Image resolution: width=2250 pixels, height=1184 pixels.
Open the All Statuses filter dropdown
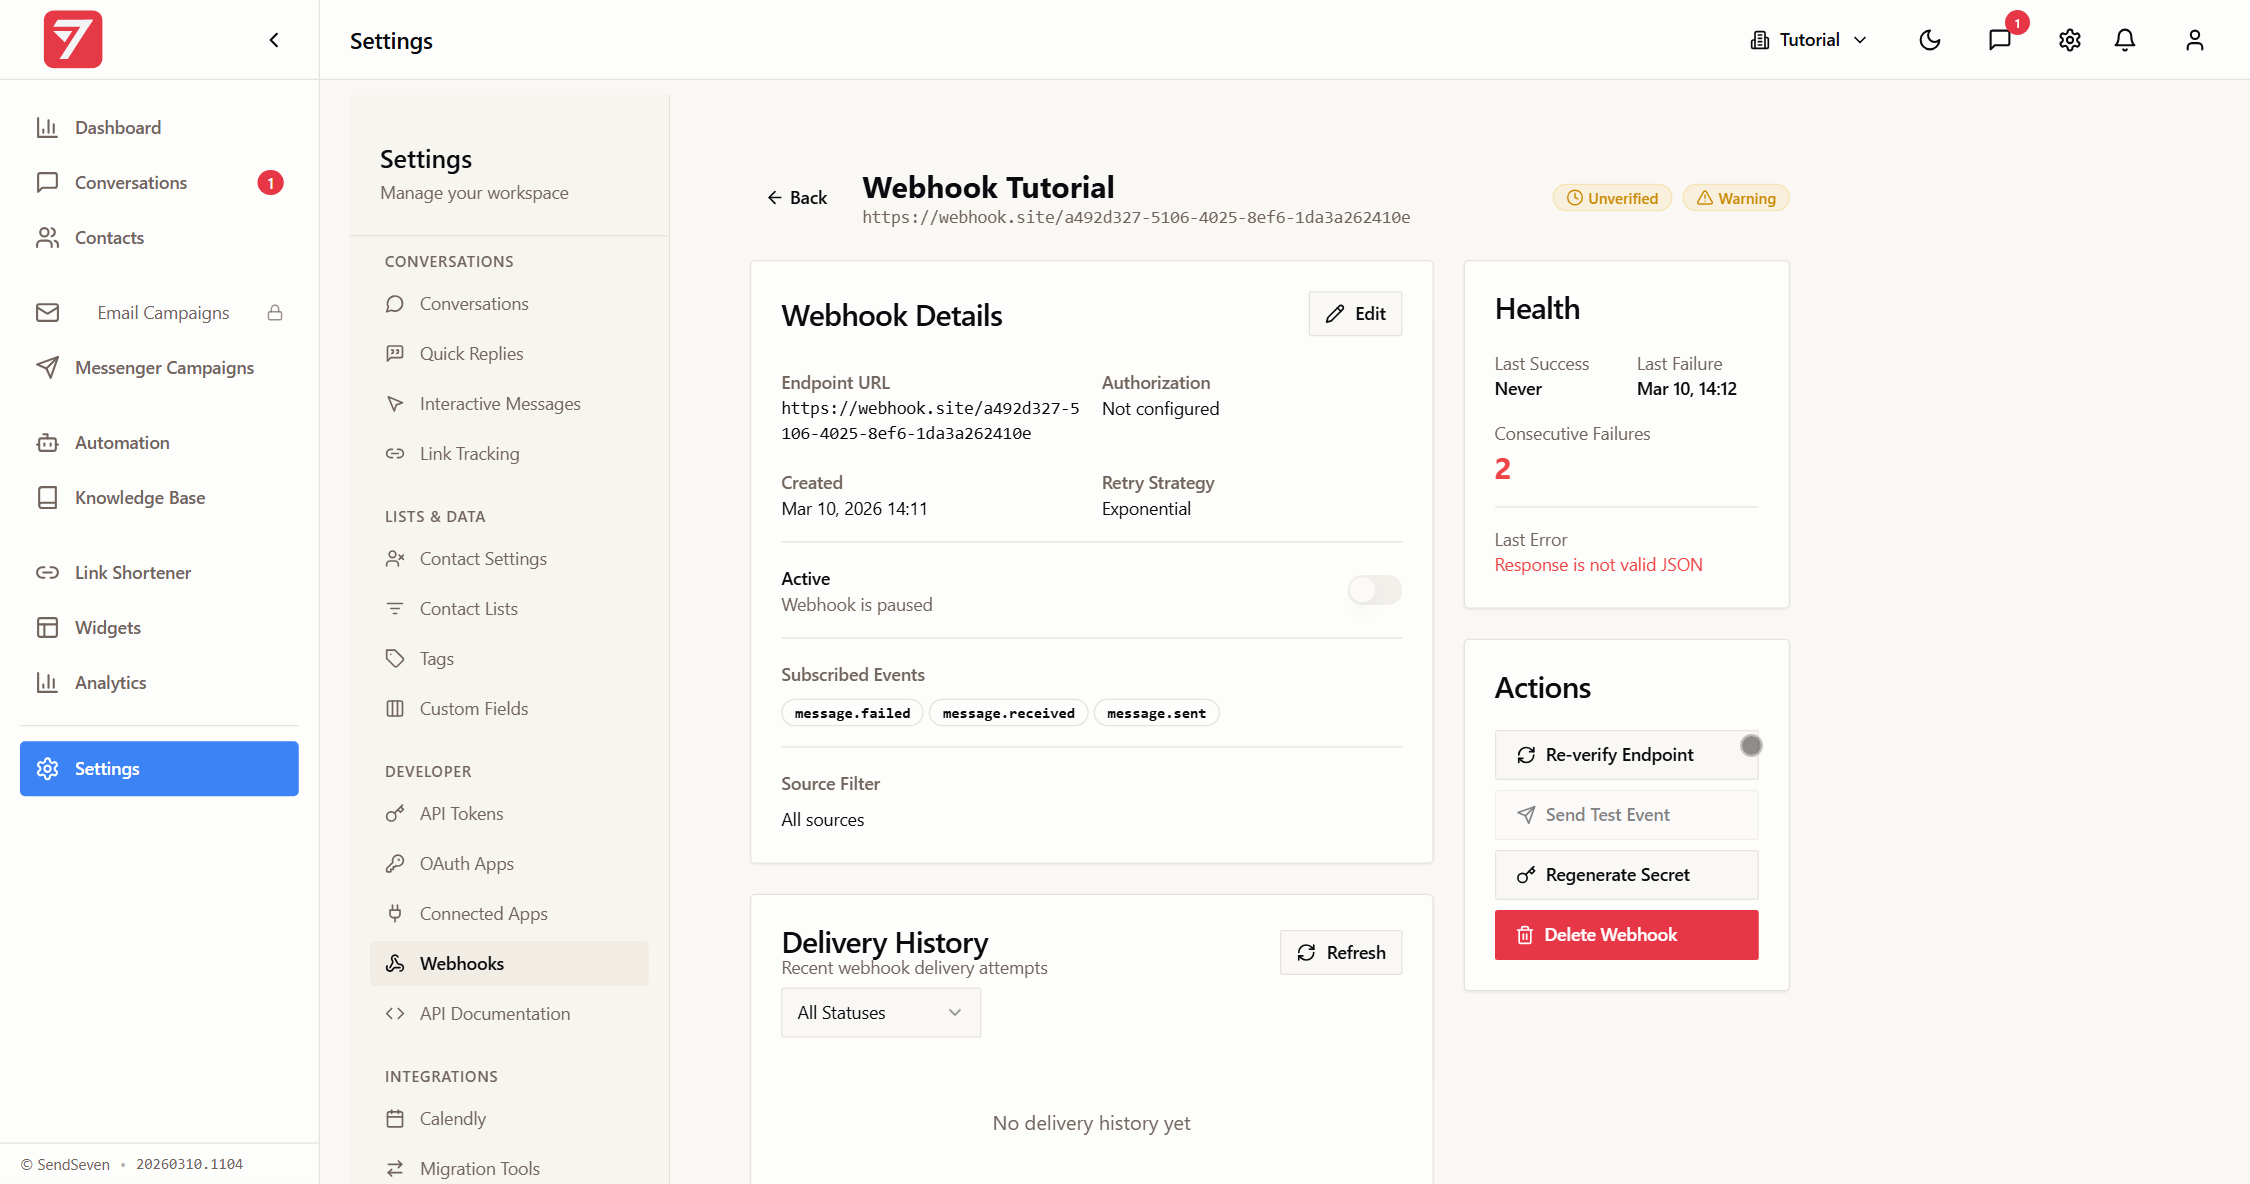click(880, 1013)
